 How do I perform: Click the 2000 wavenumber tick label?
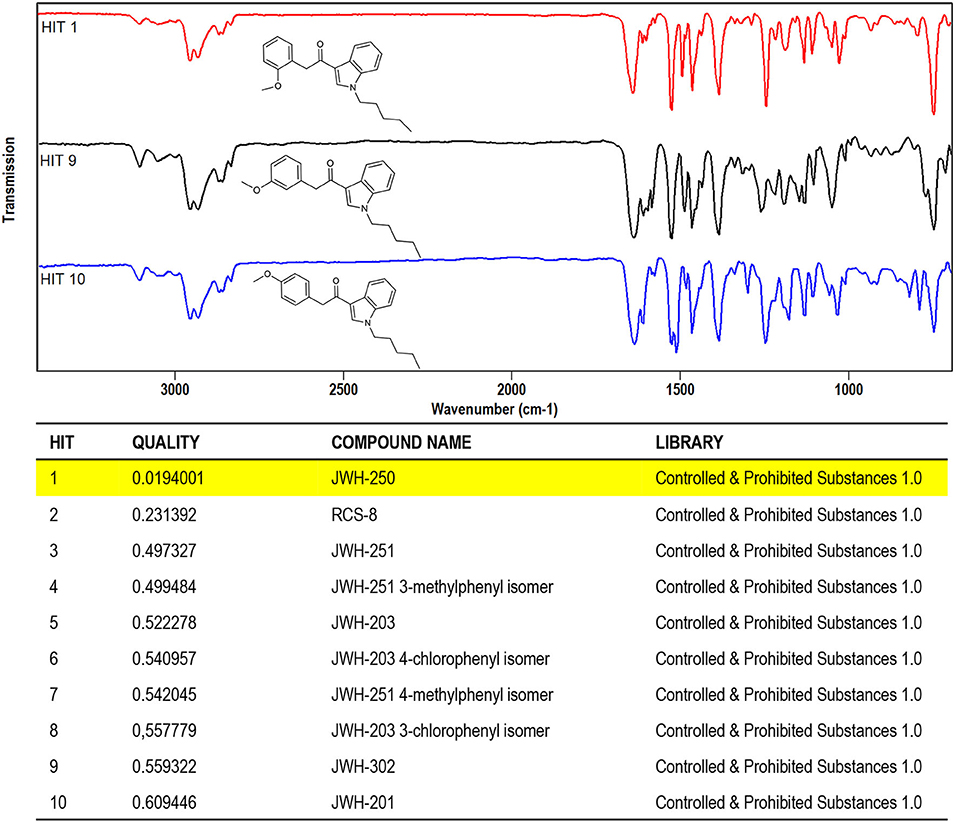pyautogui.click(x=511, y=389)
